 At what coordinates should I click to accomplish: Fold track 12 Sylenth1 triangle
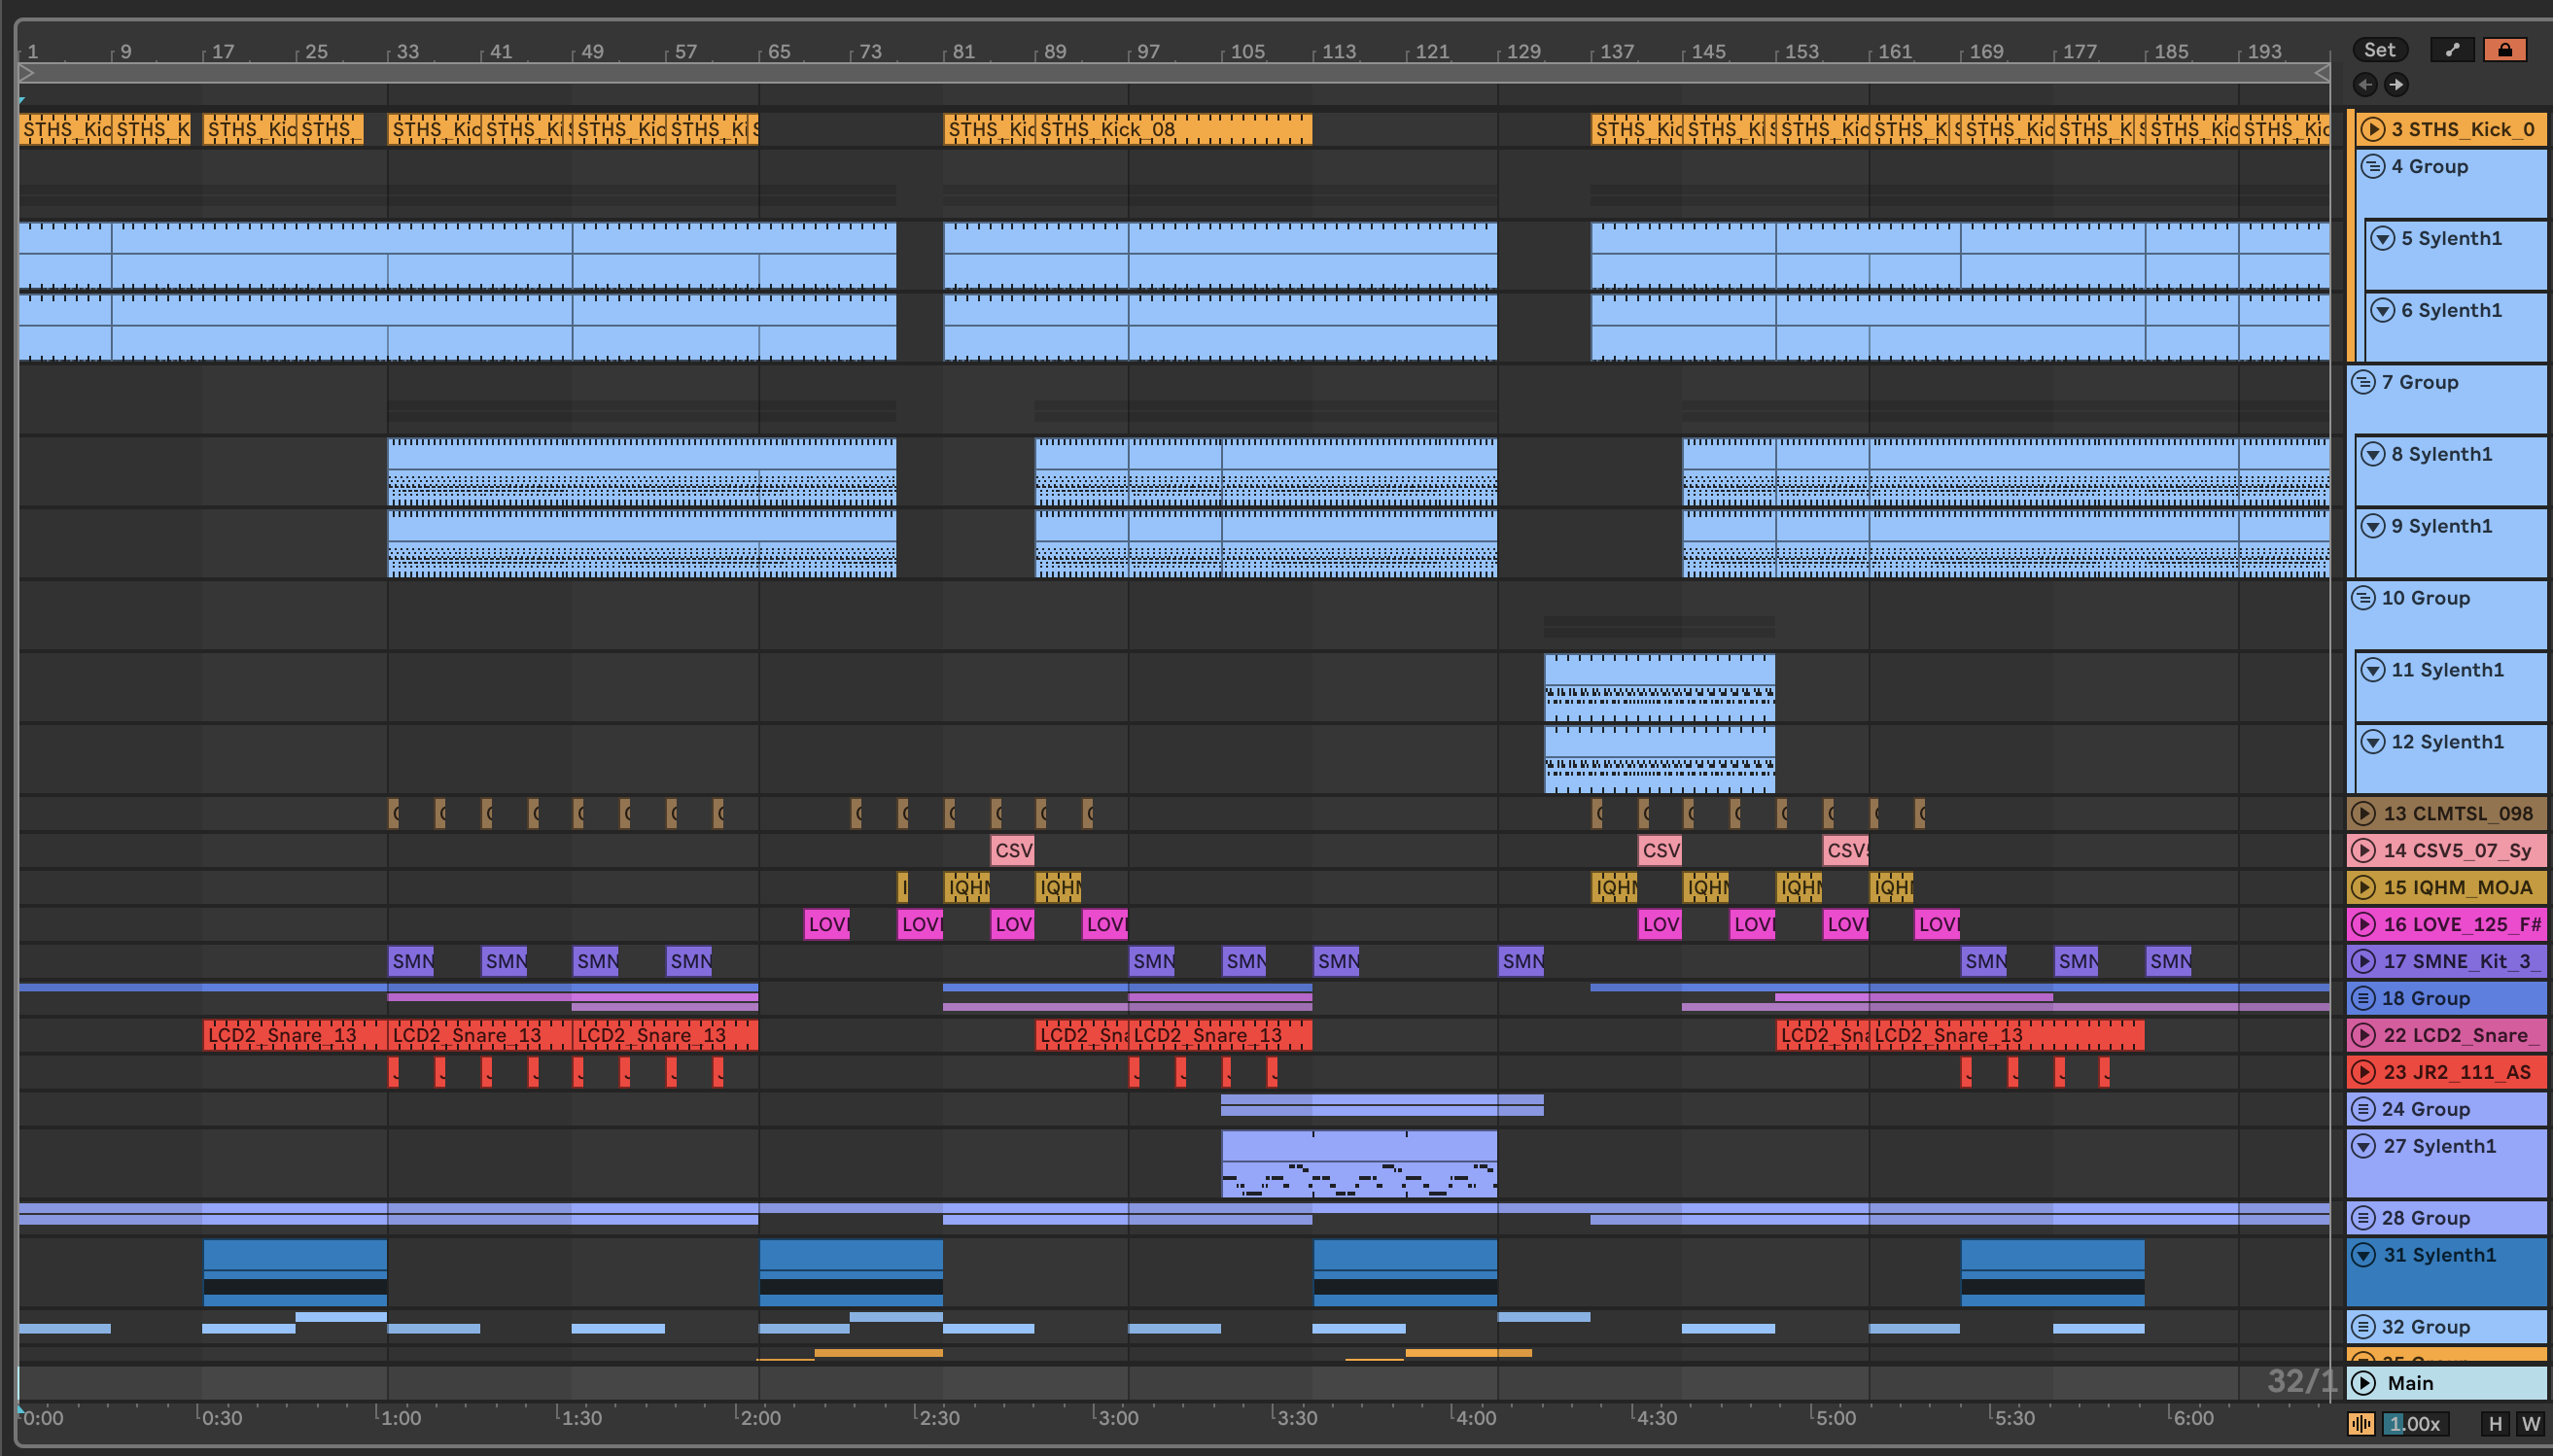coord(2373,742)
